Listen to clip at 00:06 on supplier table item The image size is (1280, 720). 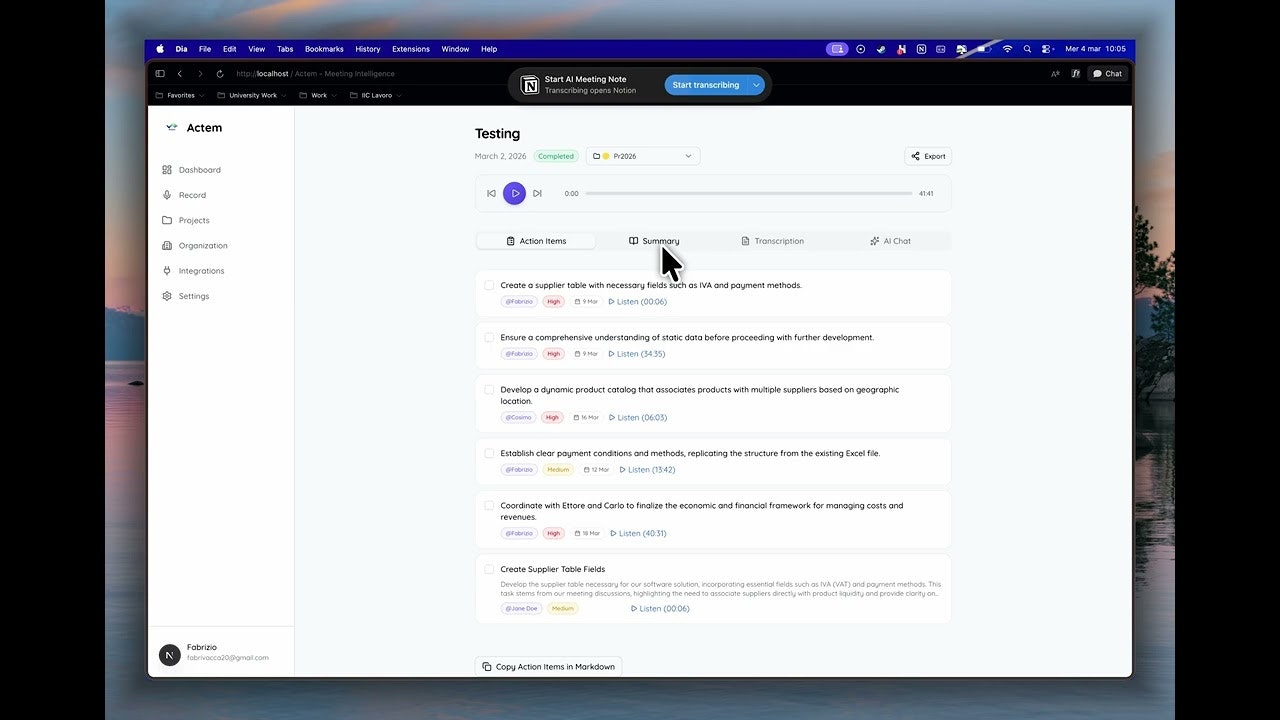(x=638, y=301)
